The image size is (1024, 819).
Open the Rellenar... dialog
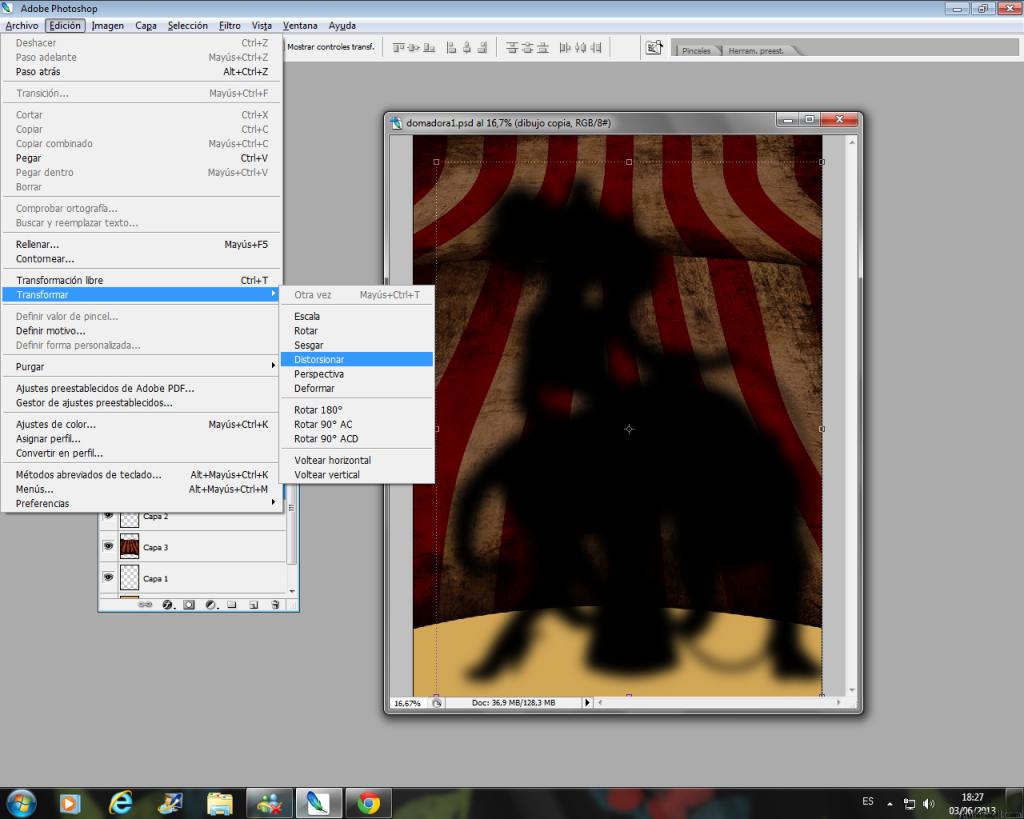tap(141, 244)
